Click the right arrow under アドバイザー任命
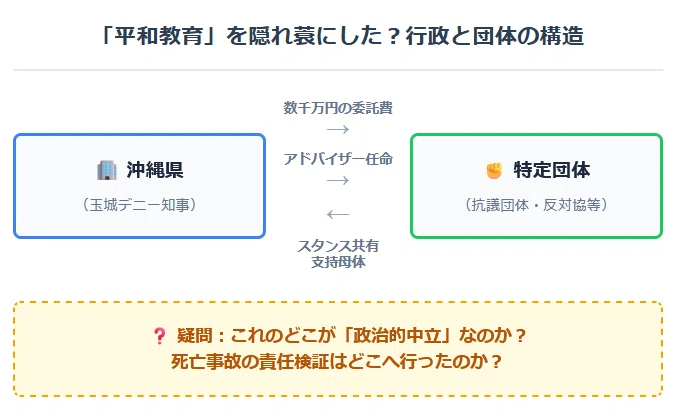This screenshot has width=682, height=419. tap(338, 181)
